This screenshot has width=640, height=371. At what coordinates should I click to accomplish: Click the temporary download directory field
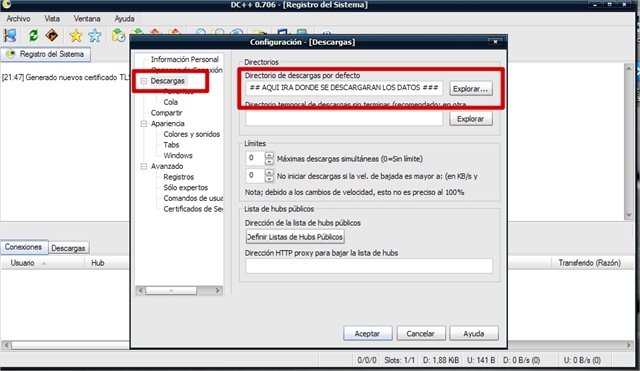[344, 118]
